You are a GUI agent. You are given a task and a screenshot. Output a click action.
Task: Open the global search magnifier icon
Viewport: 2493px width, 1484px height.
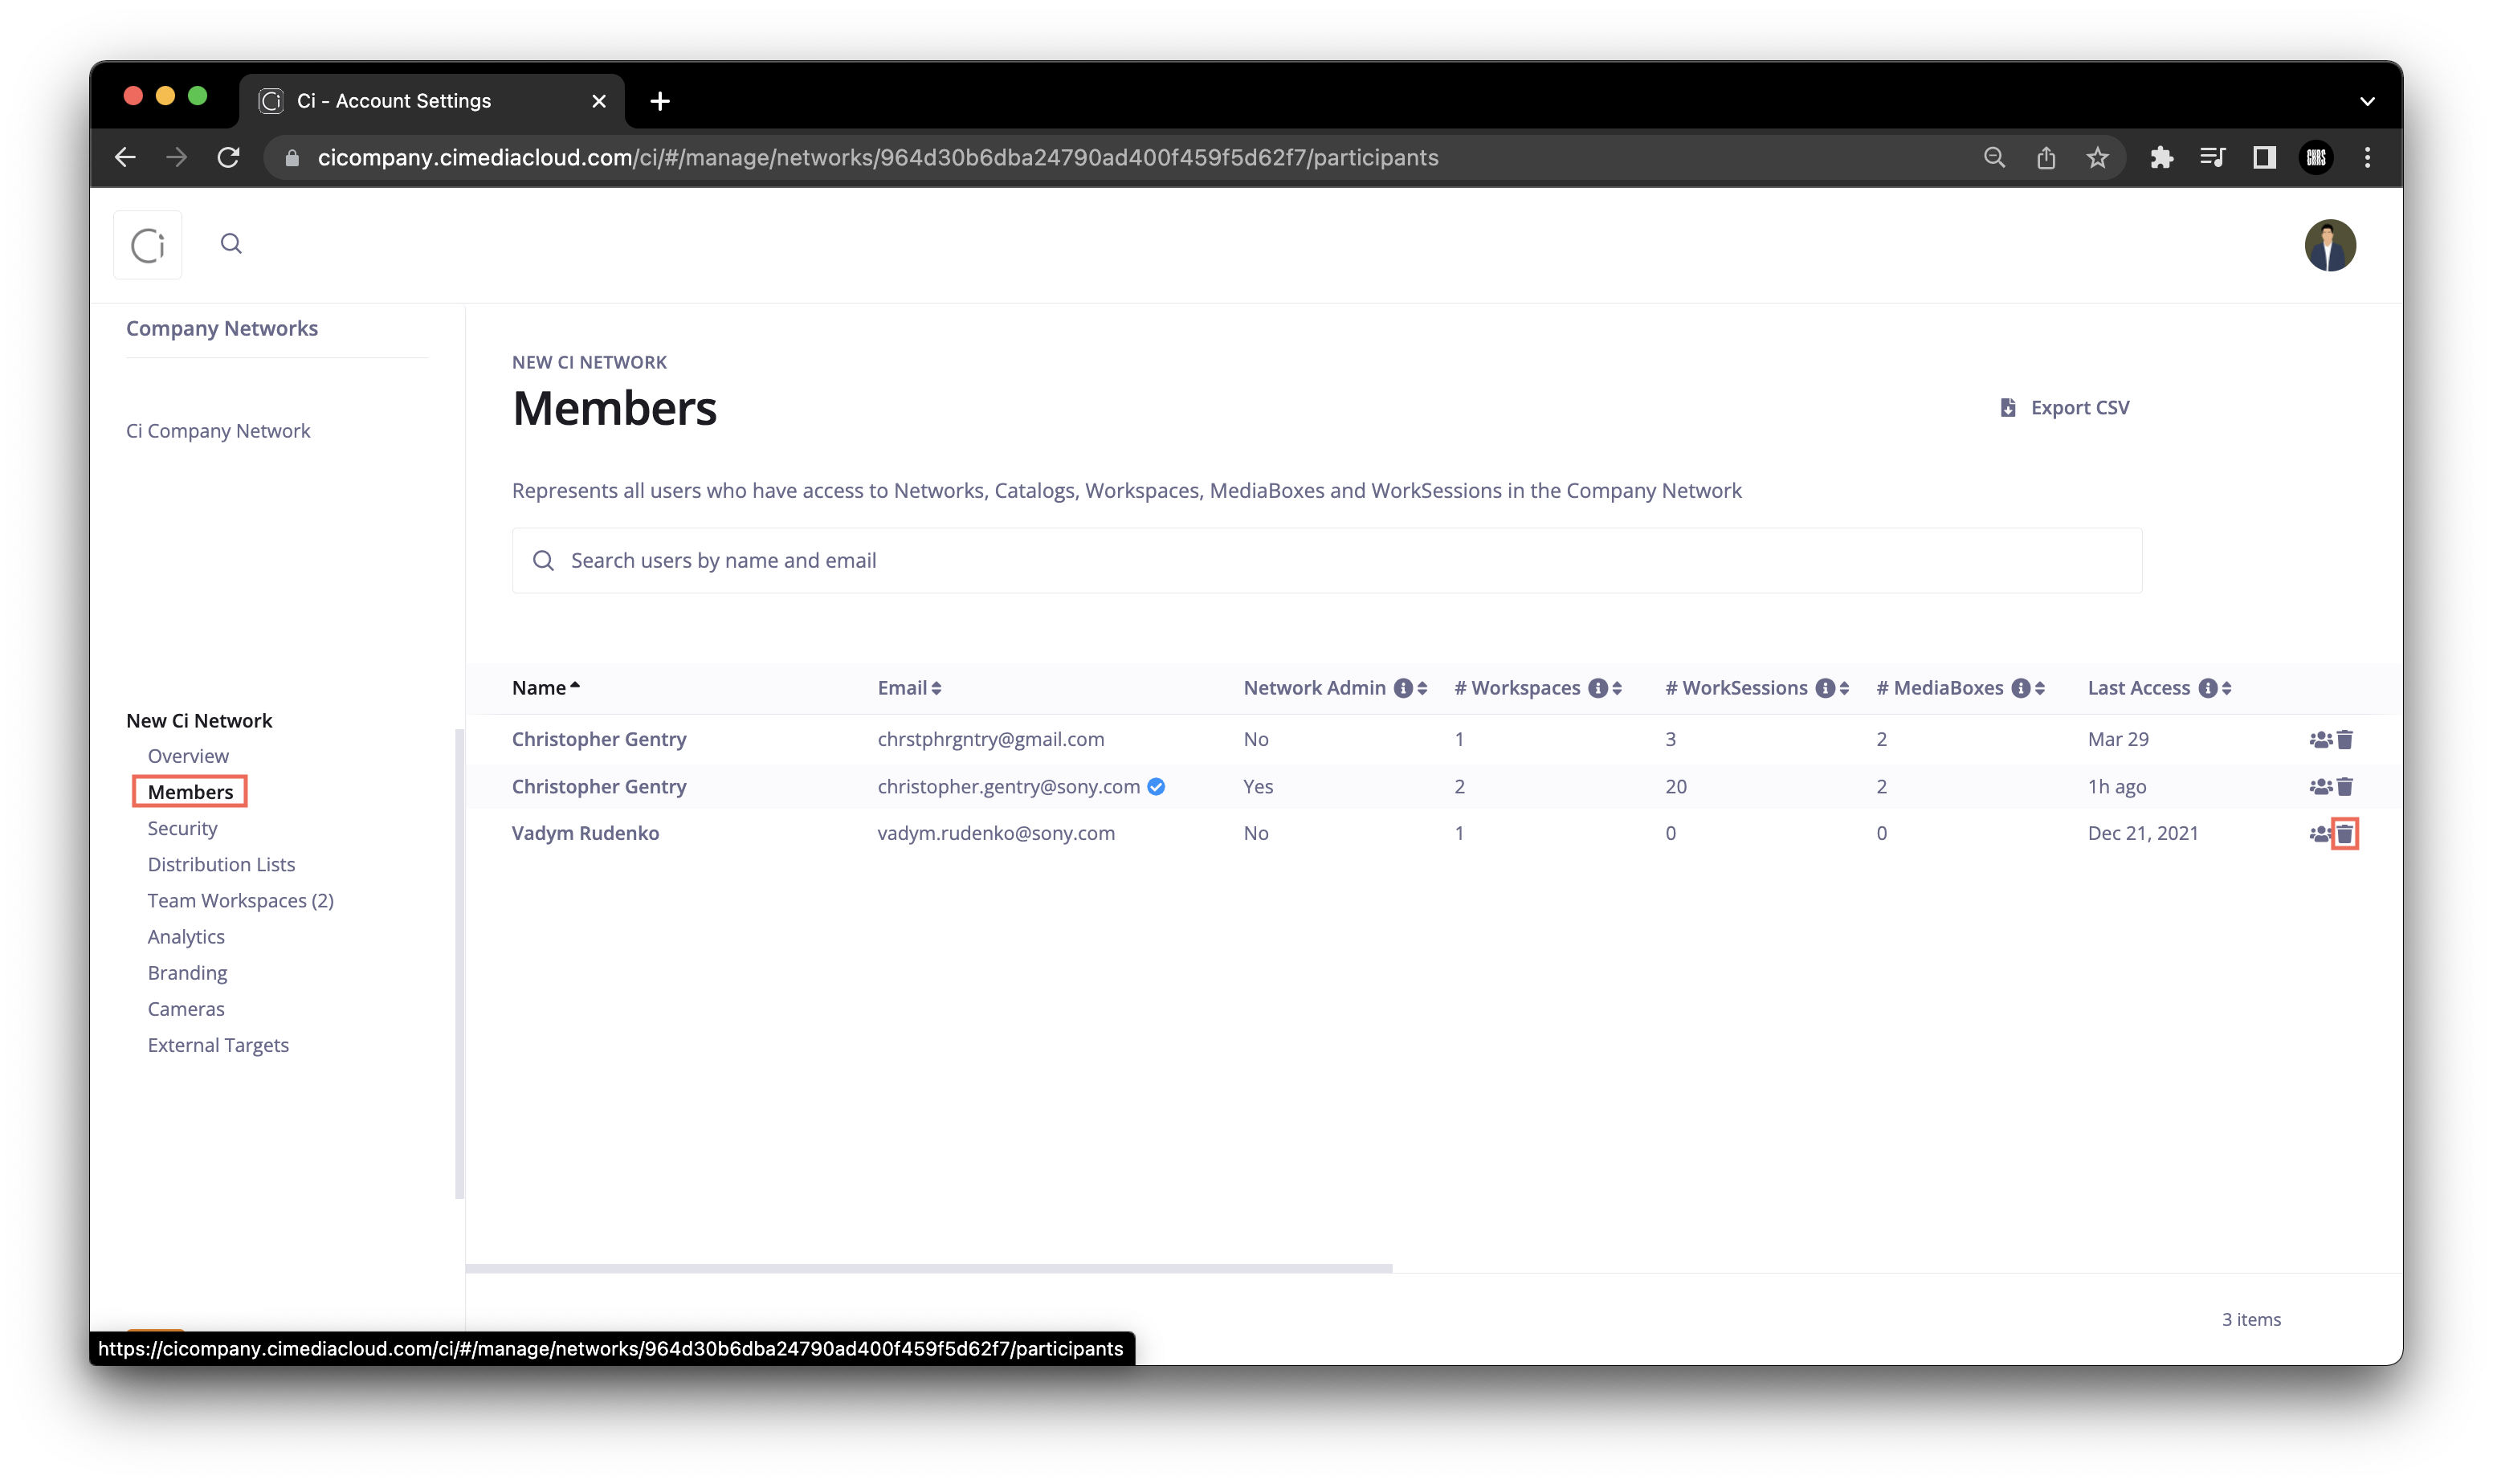pos(231,244)
